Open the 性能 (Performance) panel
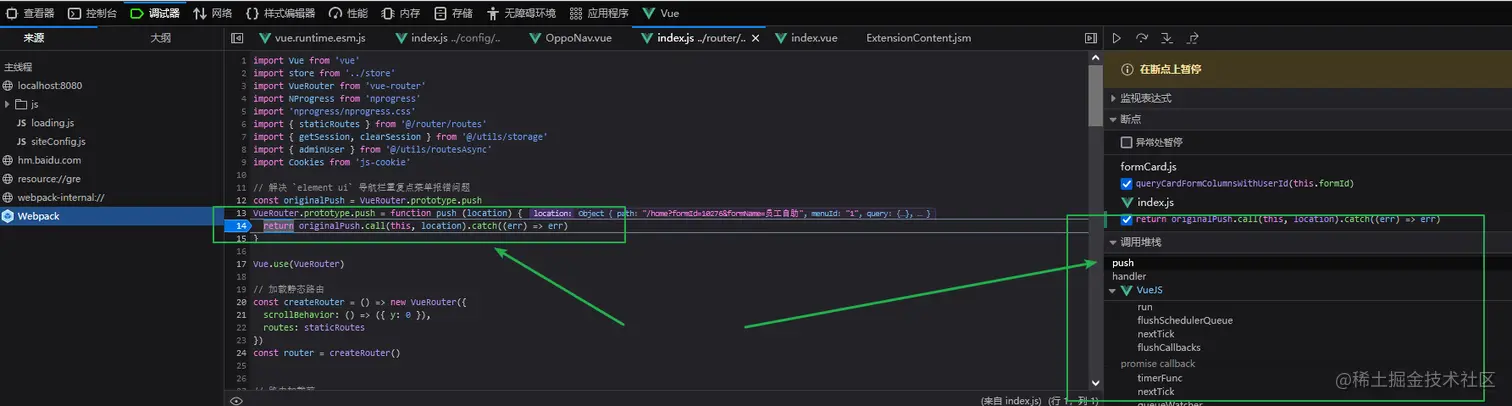Screen dimensions: 1512x406 348,13
